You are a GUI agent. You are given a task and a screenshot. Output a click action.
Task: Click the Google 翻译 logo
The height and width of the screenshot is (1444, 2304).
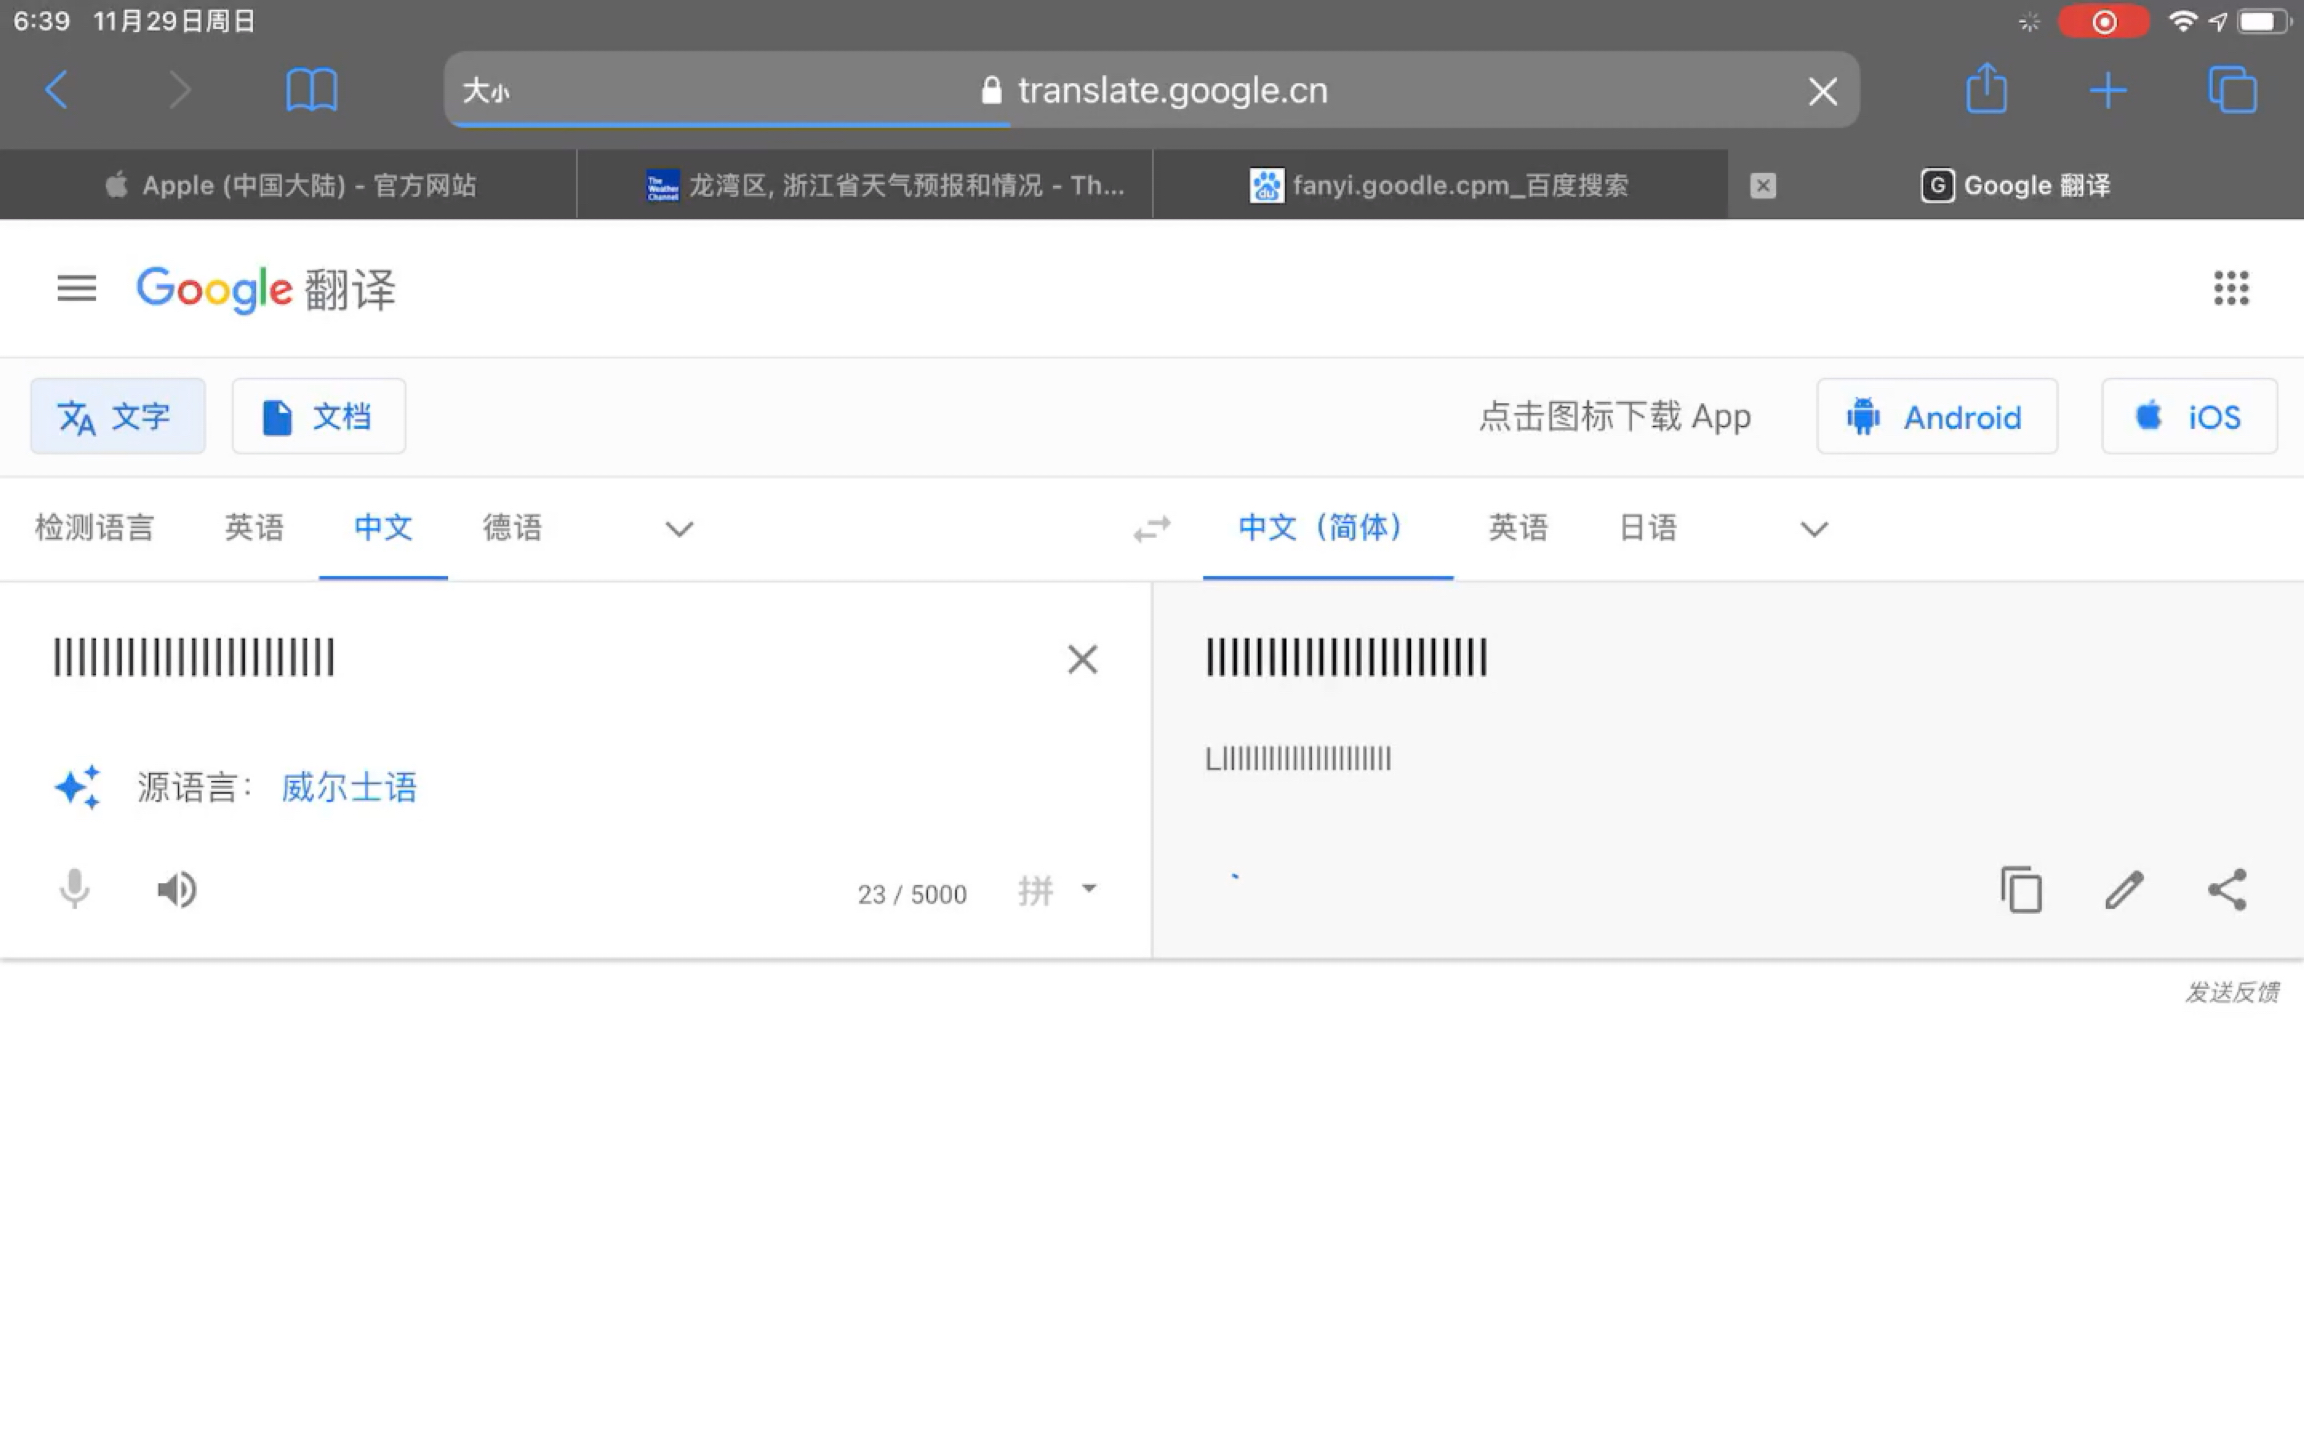(266, 289)
